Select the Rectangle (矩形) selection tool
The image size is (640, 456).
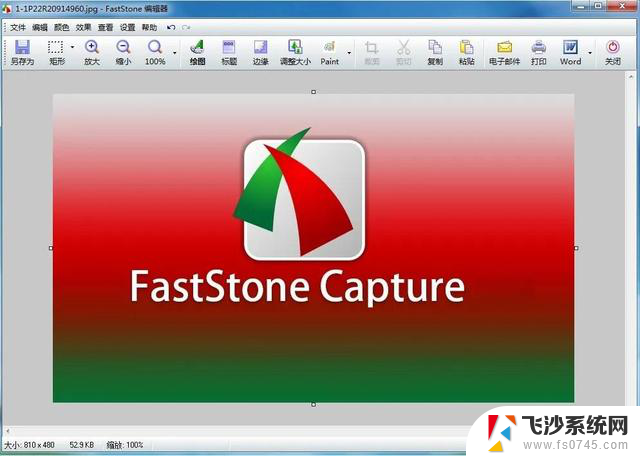[x=56, y=52]
